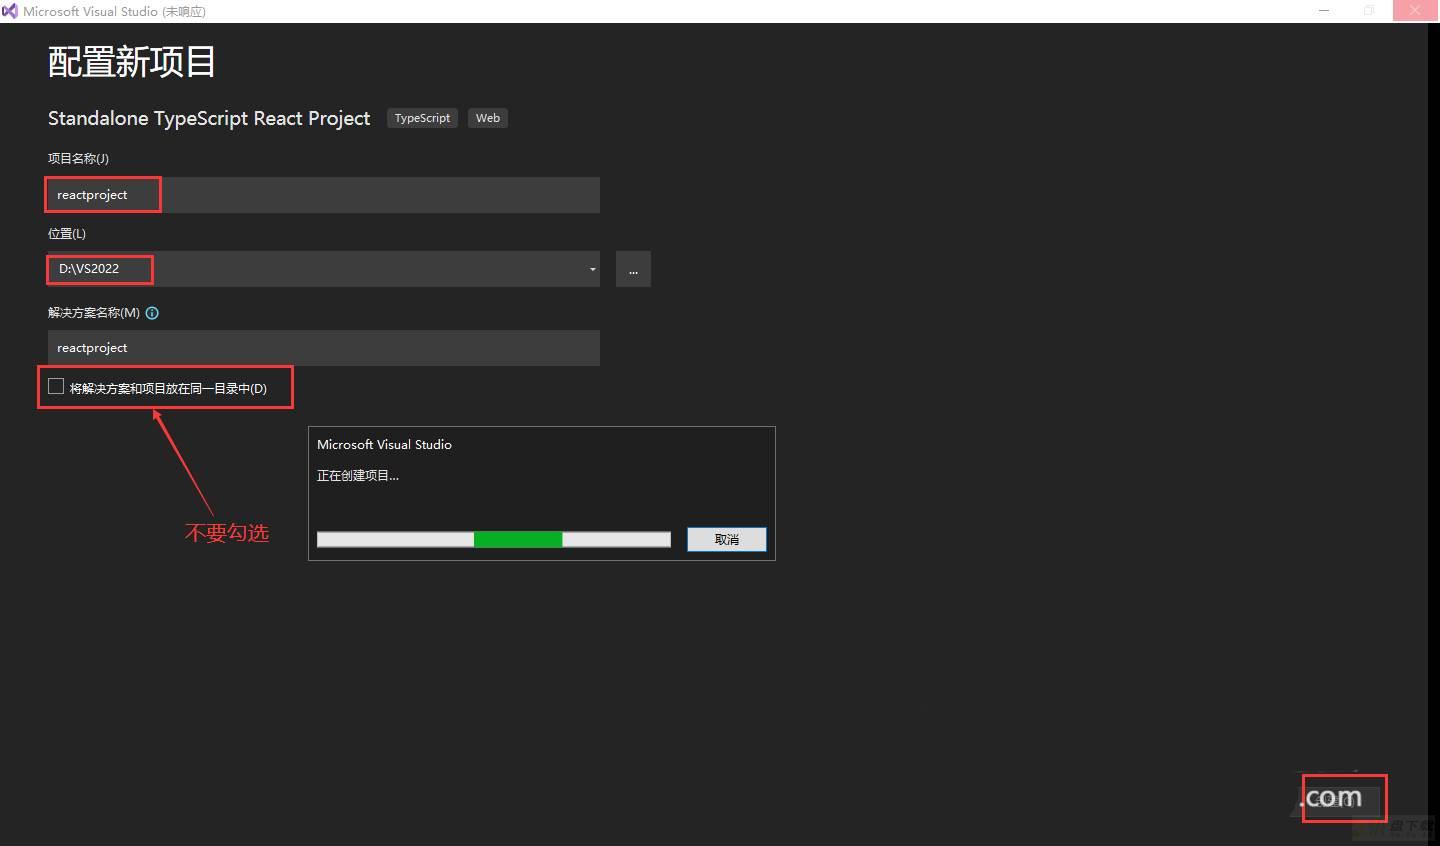Cancel the project creation dialog
Viewport: 1440px width, 846px height.
pyautogui.click(x=727, y=539)
